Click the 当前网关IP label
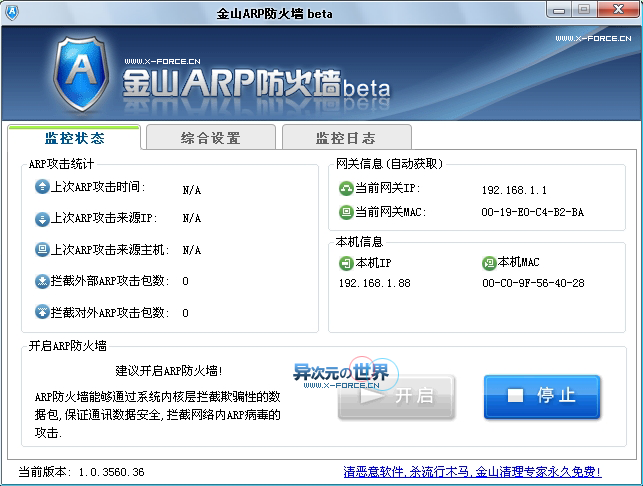The image size is (643, 486). pos(388,188)
